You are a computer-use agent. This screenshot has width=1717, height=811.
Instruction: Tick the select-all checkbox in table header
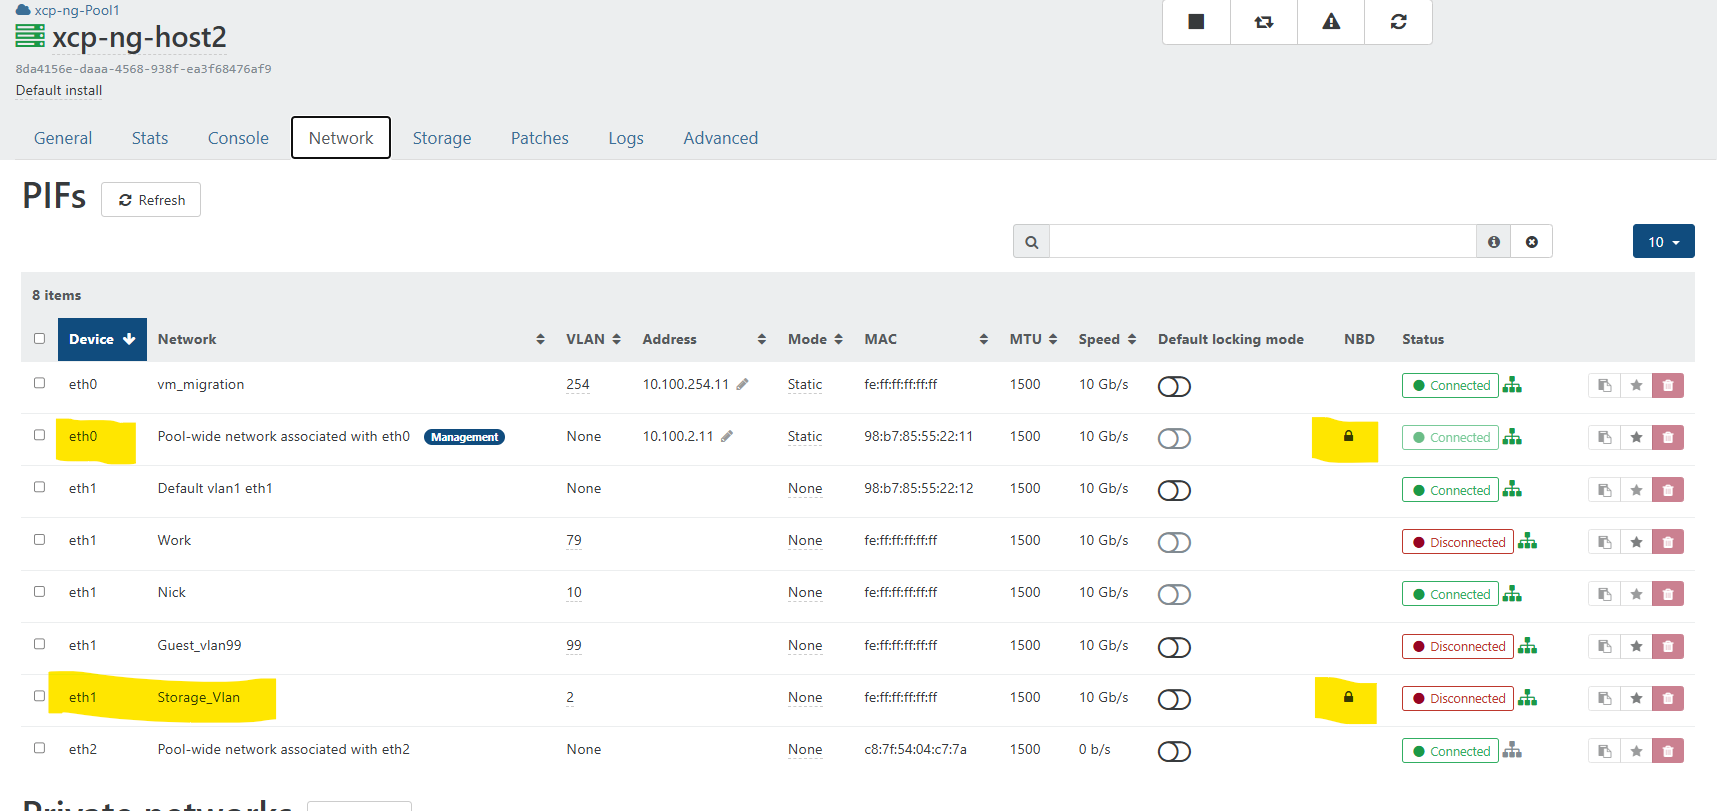tap(40, 338)
